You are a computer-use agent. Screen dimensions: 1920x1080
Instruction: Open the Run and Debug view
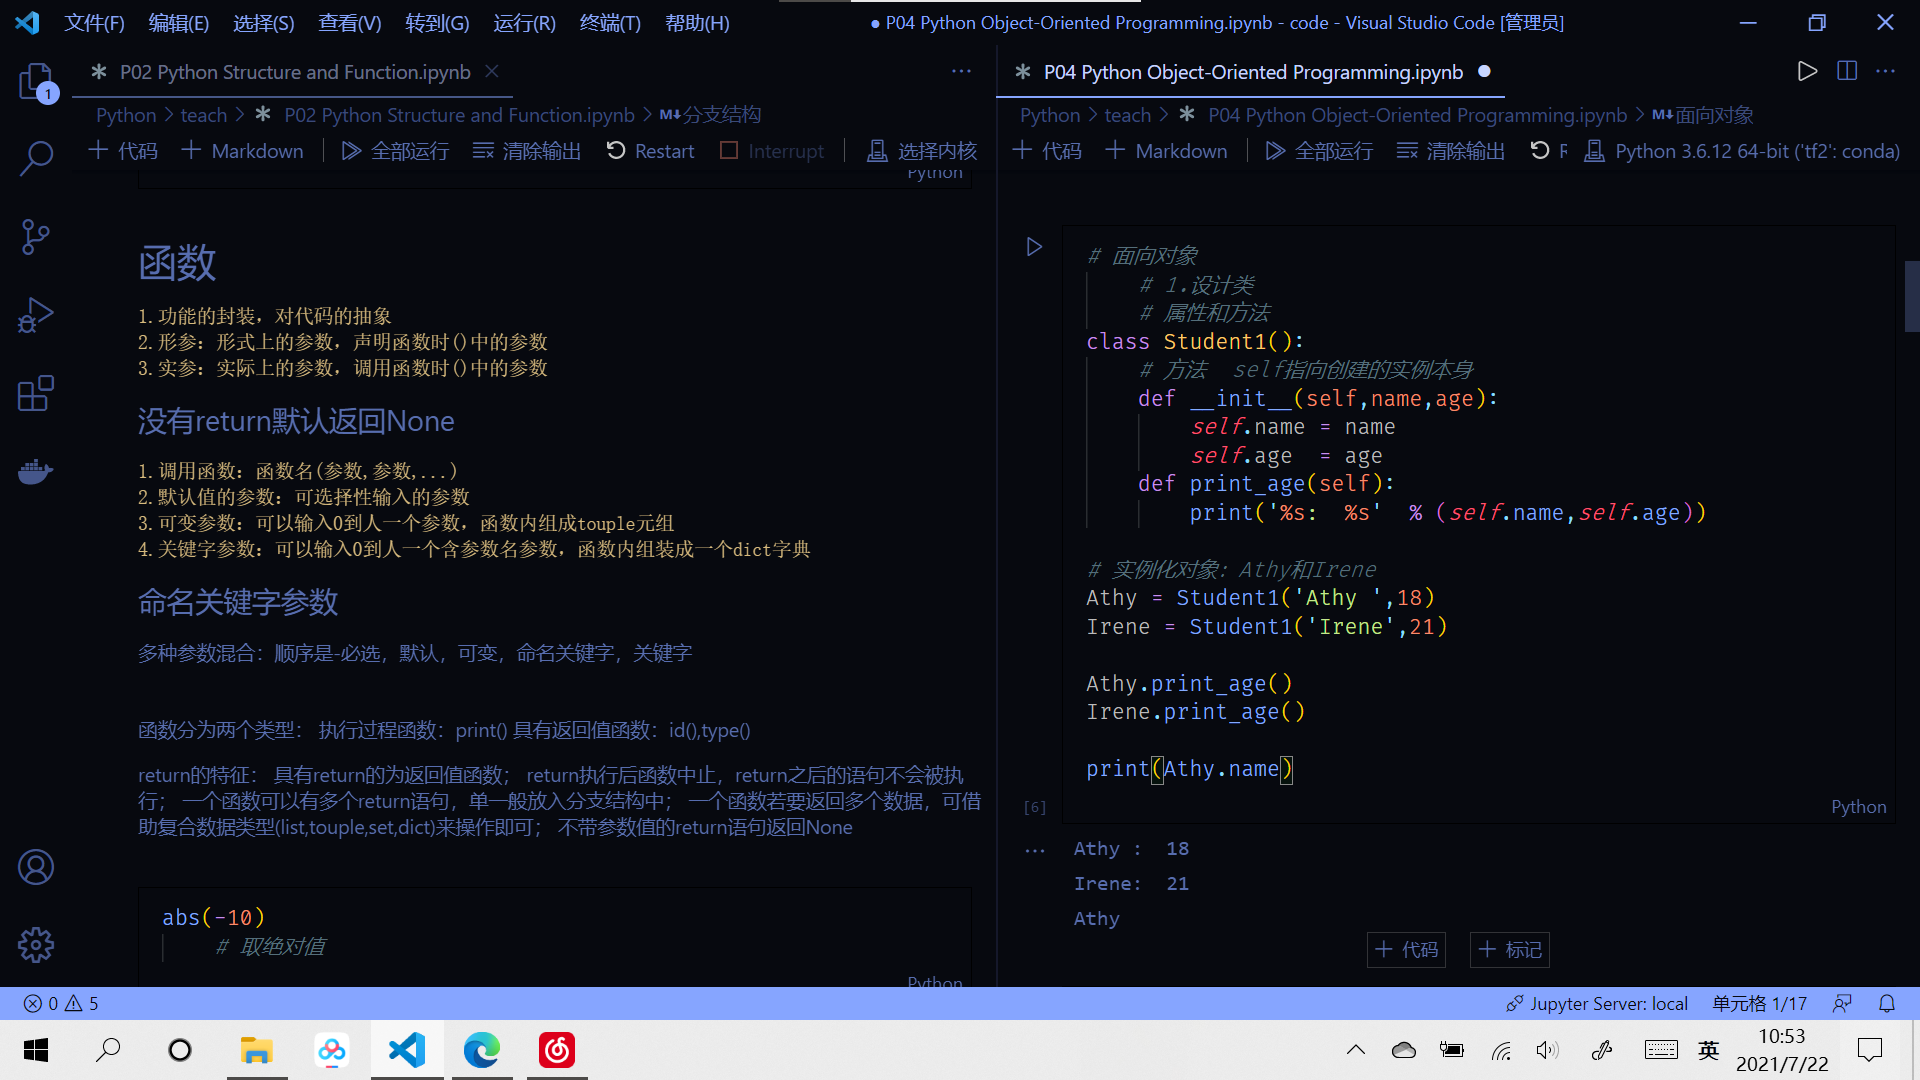point(36,315)
